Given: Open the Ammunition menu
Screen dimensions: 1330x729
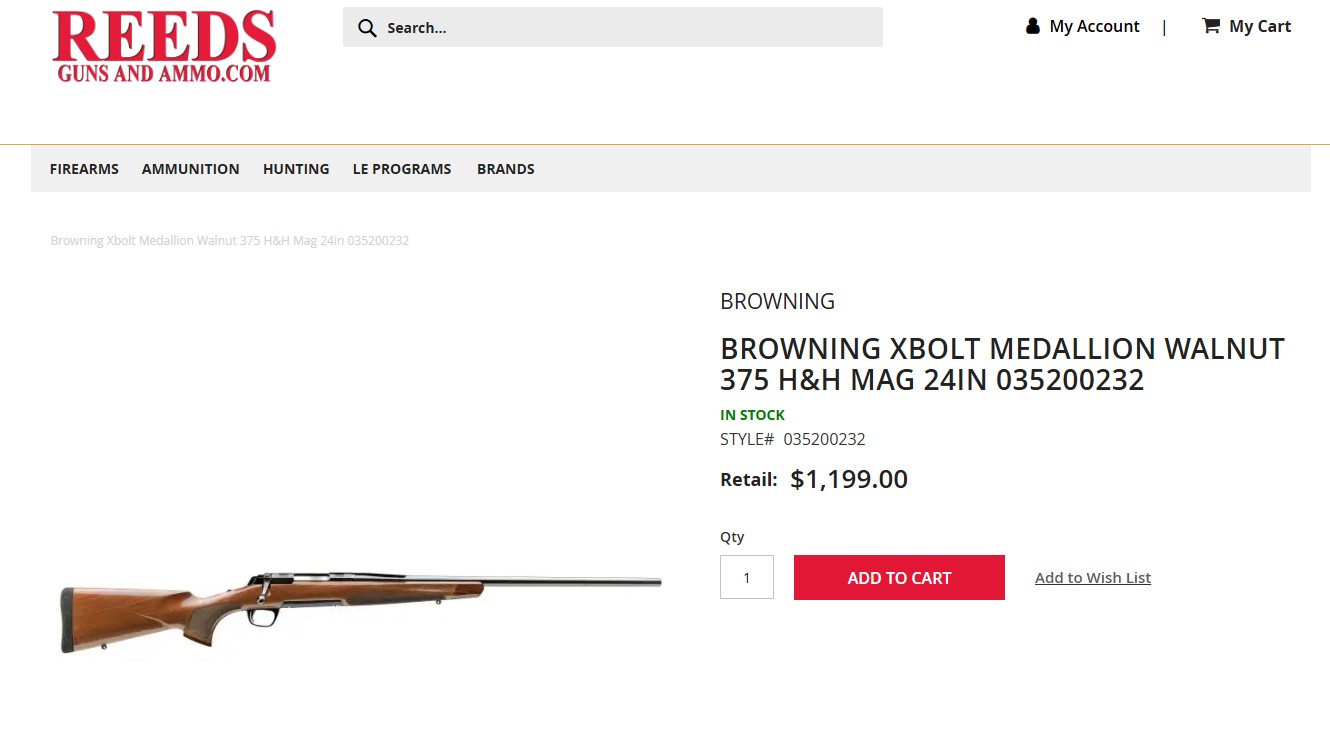Looking at the screenshot, I should pos(190,169).
